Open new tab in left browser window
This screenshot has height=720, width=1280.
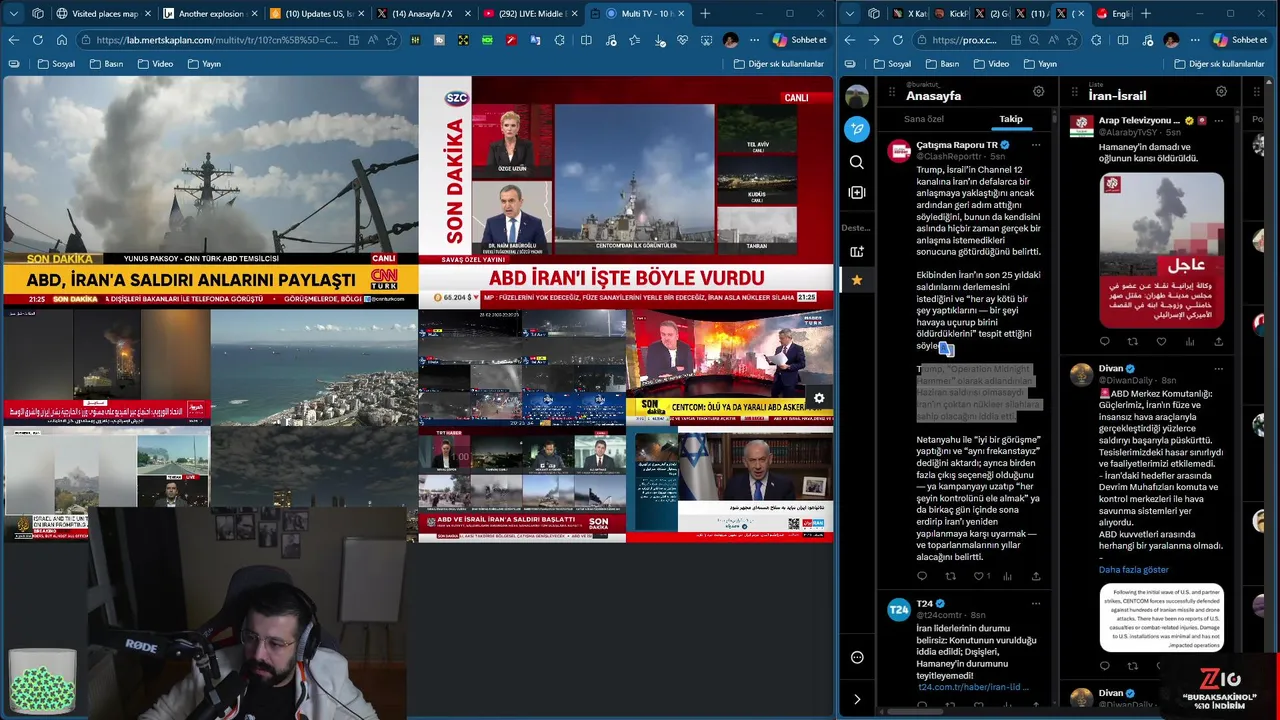click(705, 13)
